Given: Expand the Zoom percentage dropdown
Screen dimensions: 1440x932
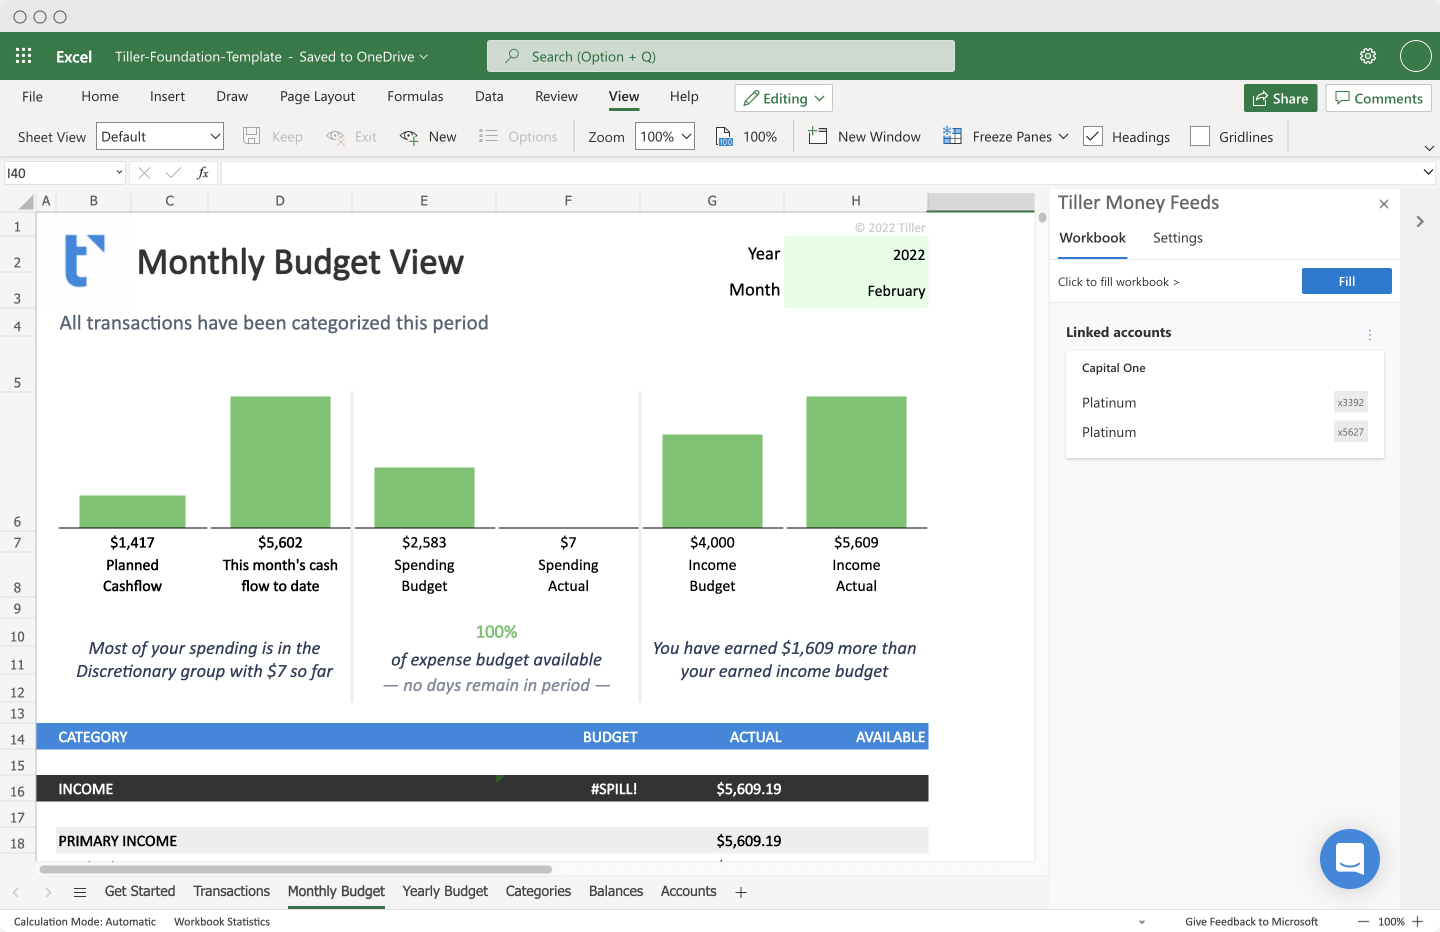Looking at the screenshot, I should [665, 136].
